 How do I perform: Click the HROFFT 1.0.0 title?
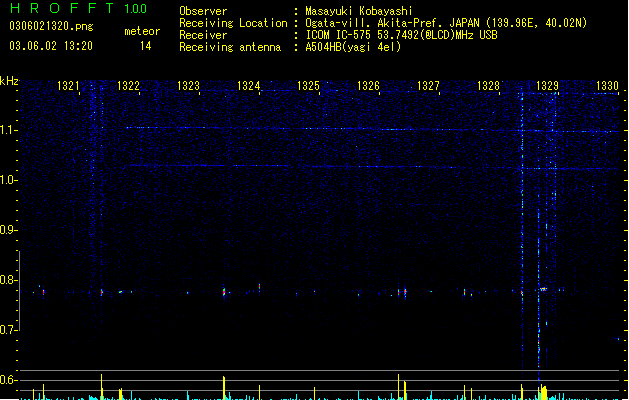click(x=79, y=8)
